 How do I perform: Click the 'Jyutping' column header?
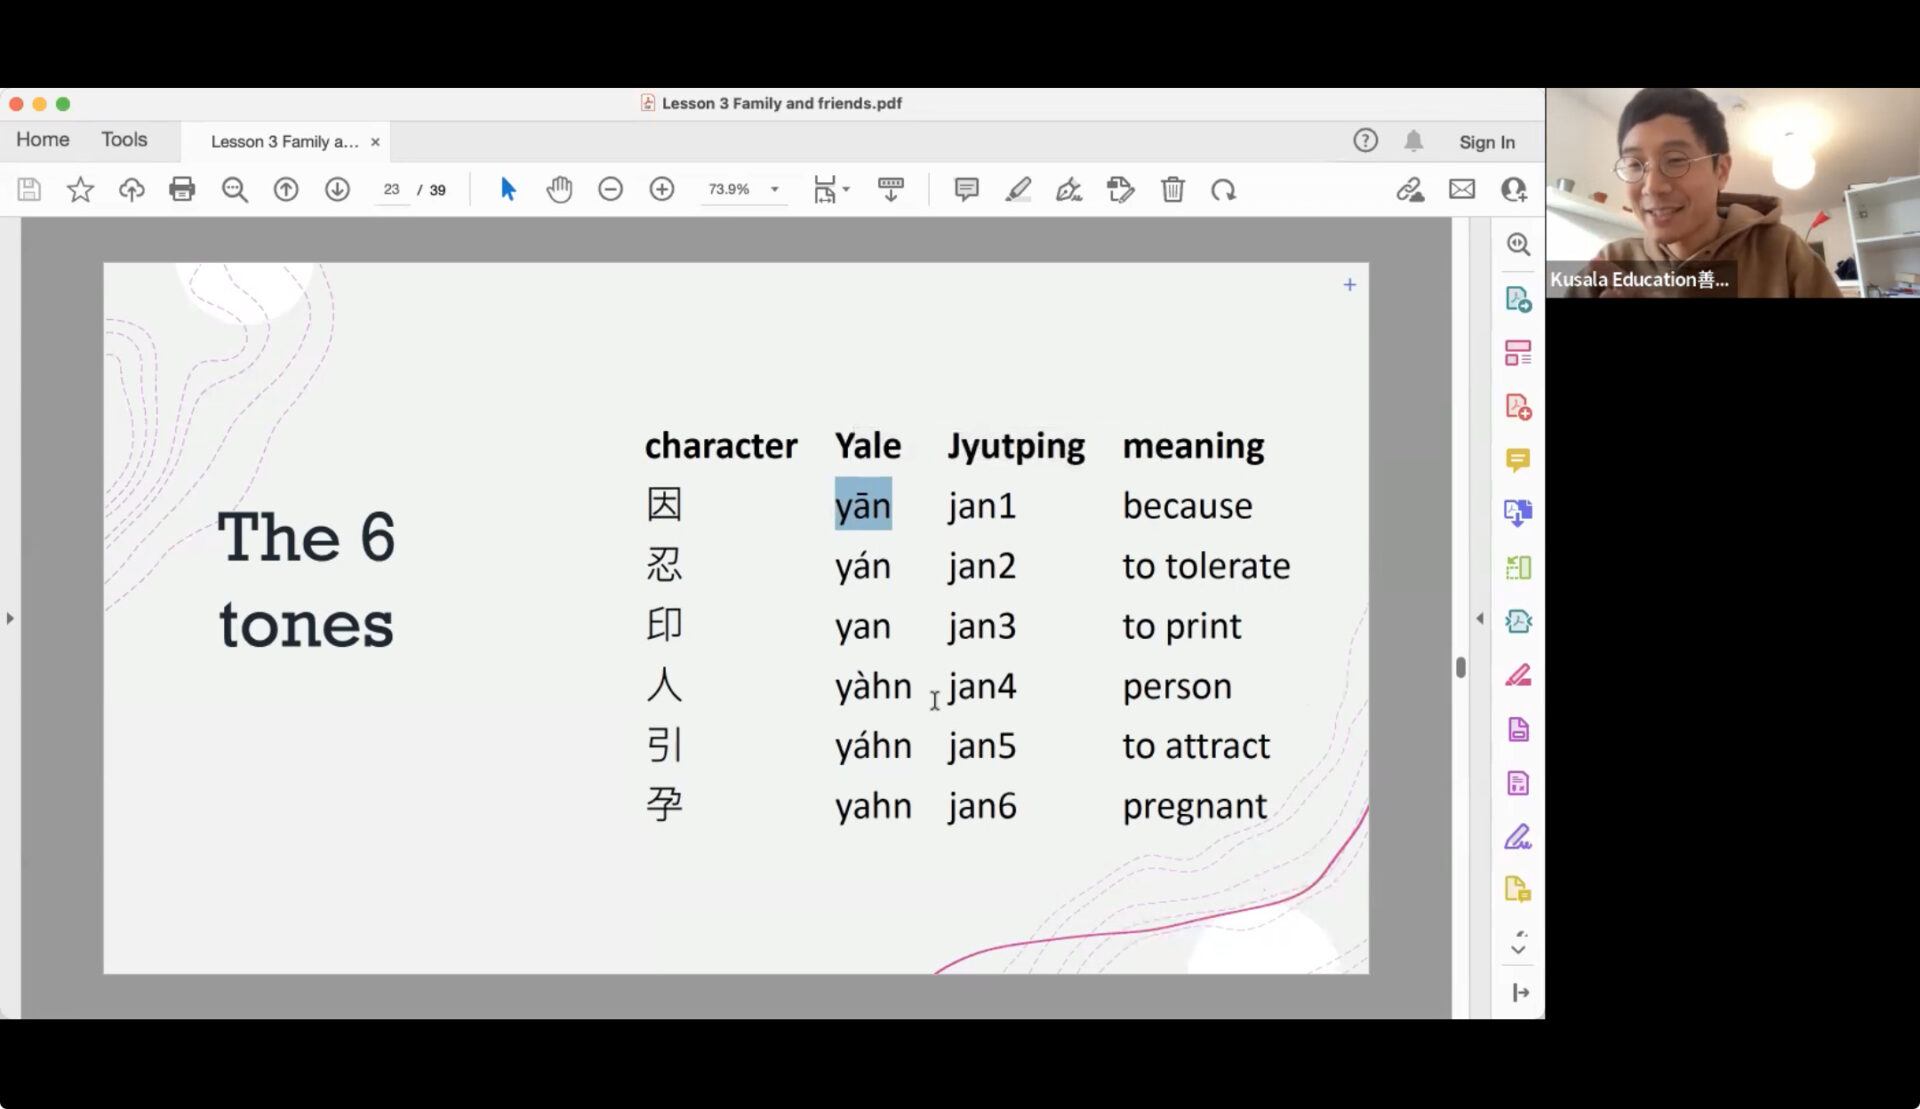pyautogui.click(x=1016, y=446)
